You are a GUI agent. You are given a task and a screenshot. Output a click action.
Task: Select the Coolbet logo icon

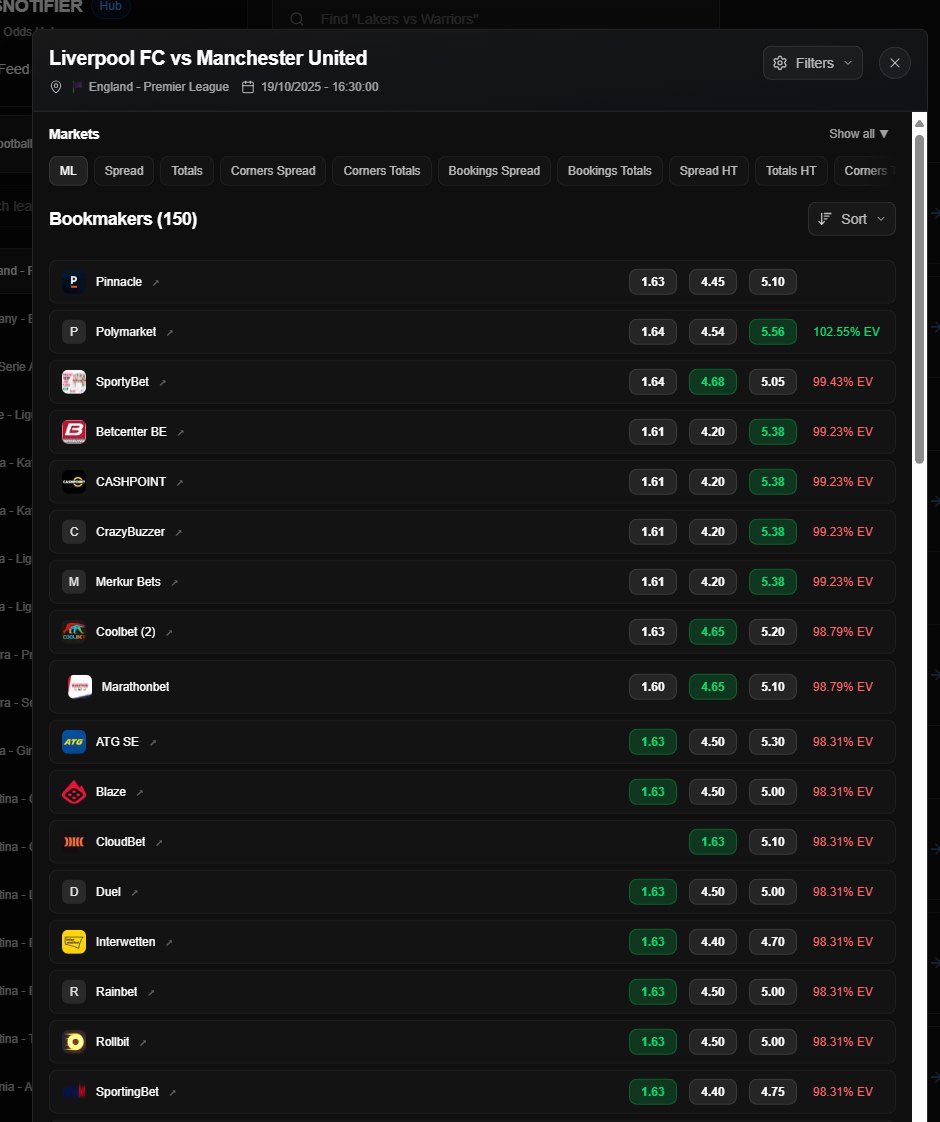[x=73, y=631]
